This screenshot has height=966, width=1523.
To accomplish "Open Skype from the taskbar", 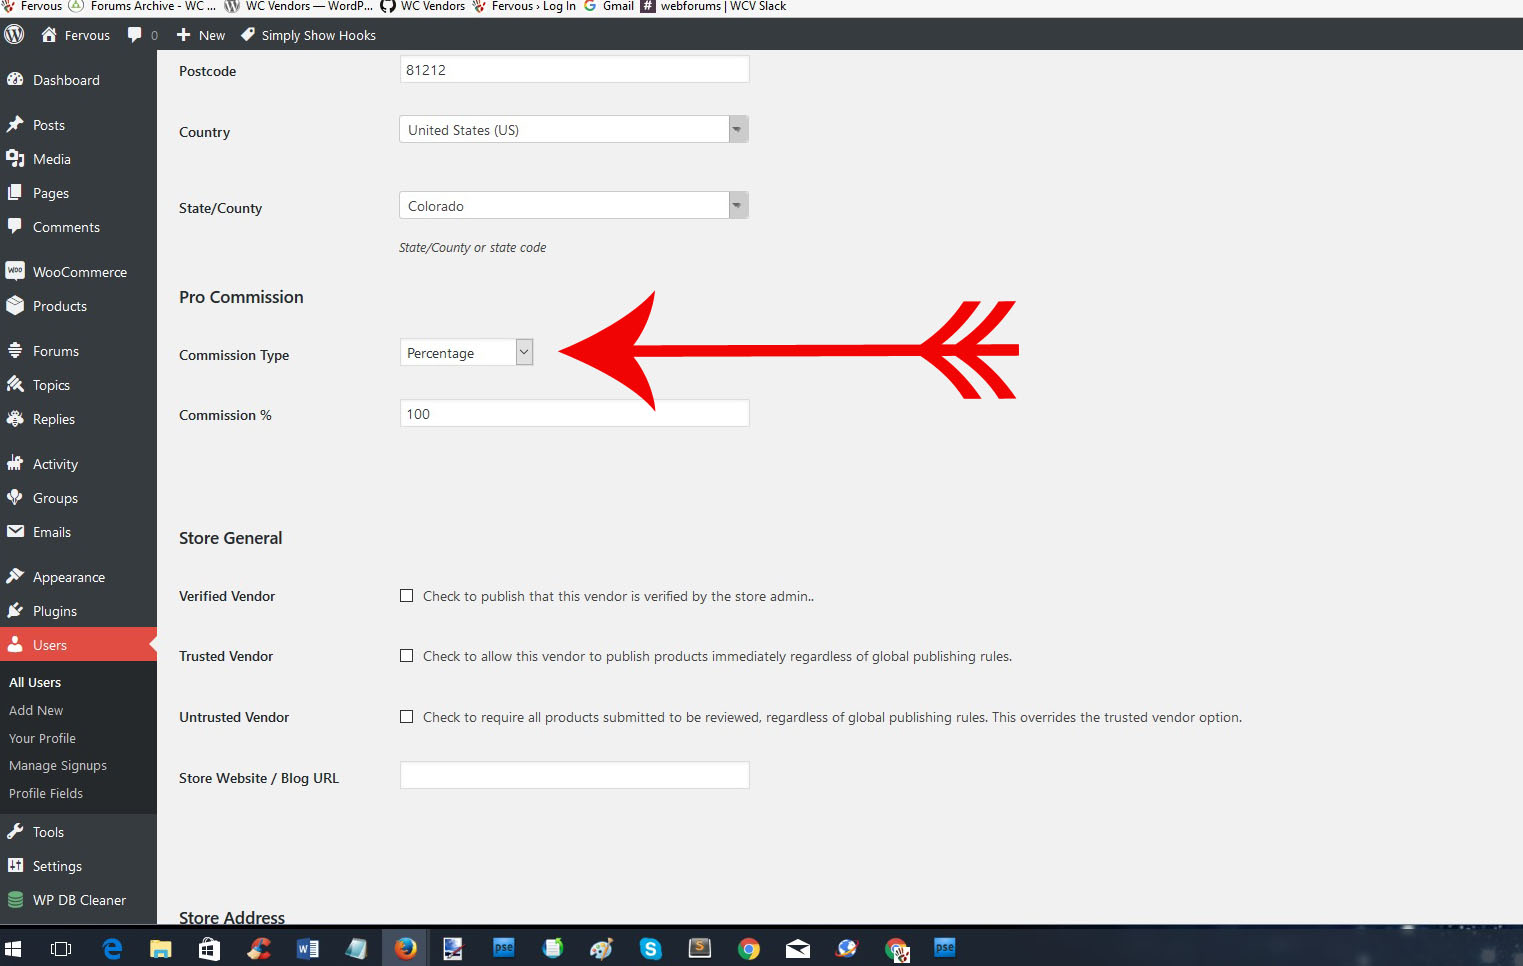I will tap(651, 948).
